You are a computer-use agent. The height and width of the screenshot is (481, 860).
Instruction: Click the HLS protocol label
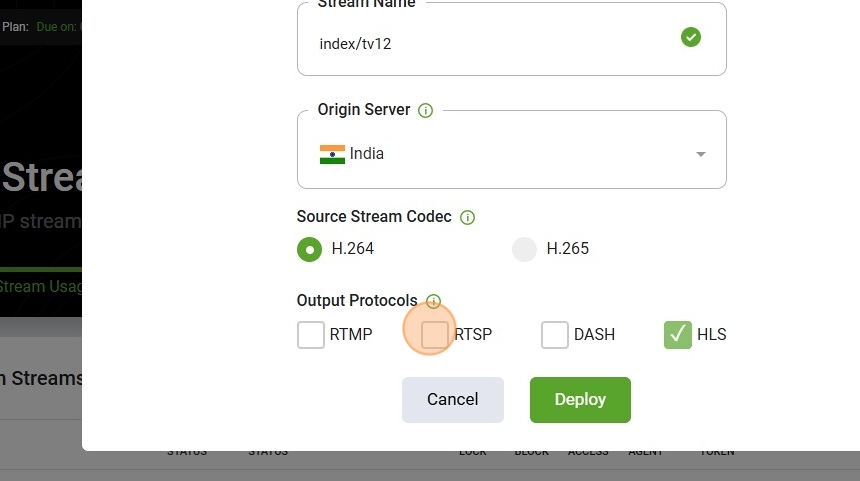pyautogui.click(x=711, y=334)
